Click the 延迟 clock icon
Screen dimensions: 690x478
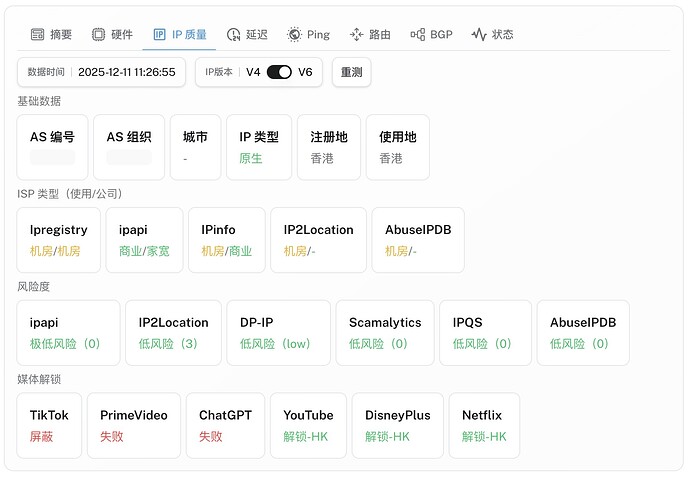click(233, 34)
